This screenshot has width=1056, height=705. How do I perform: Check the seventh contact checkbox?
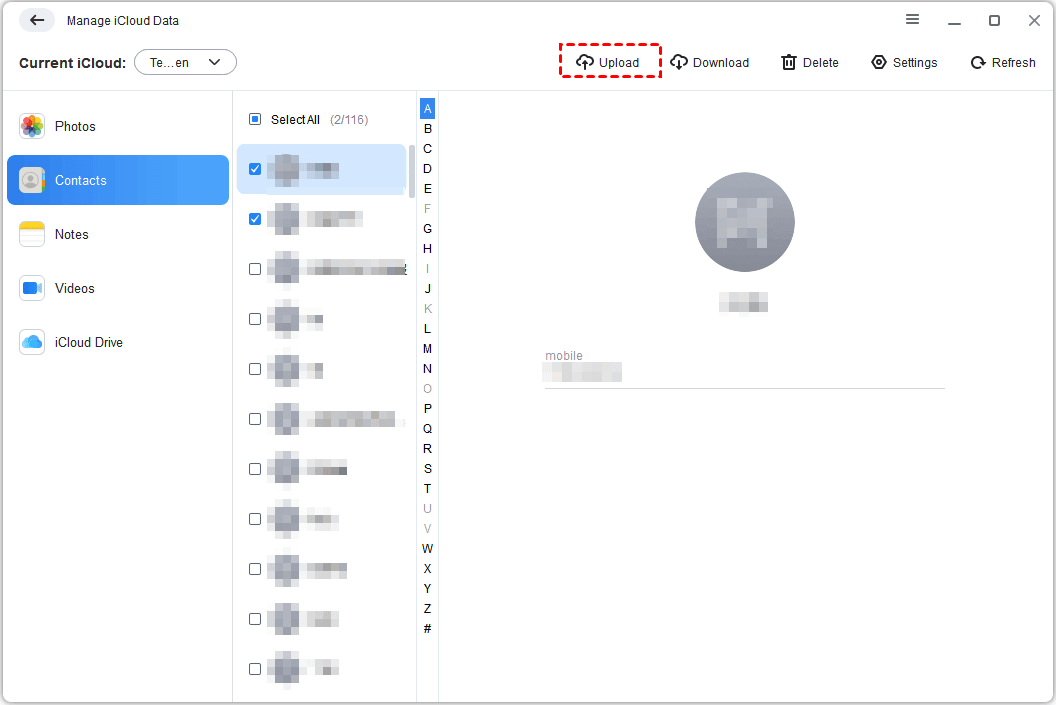(x=255, y=469)
